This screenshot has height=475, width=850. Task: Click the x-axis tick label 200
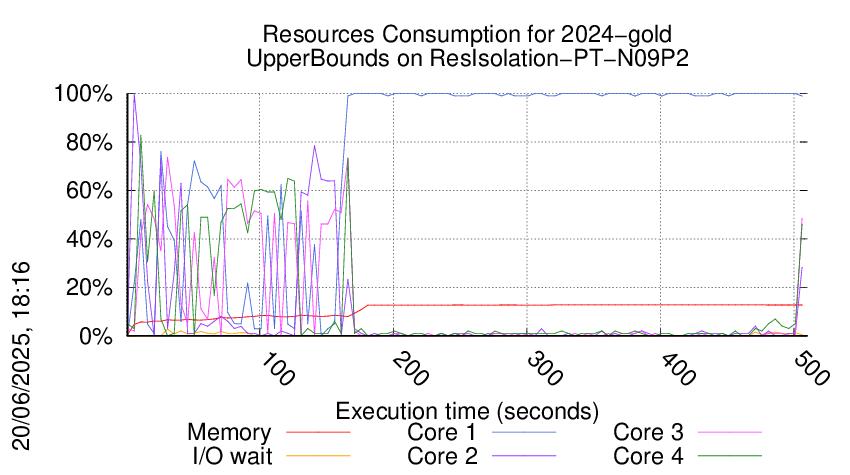(x=411, y=369)
